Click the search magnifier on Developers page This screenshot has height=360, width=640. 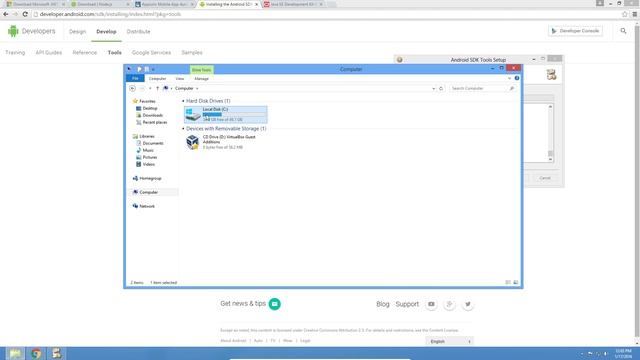623,31
